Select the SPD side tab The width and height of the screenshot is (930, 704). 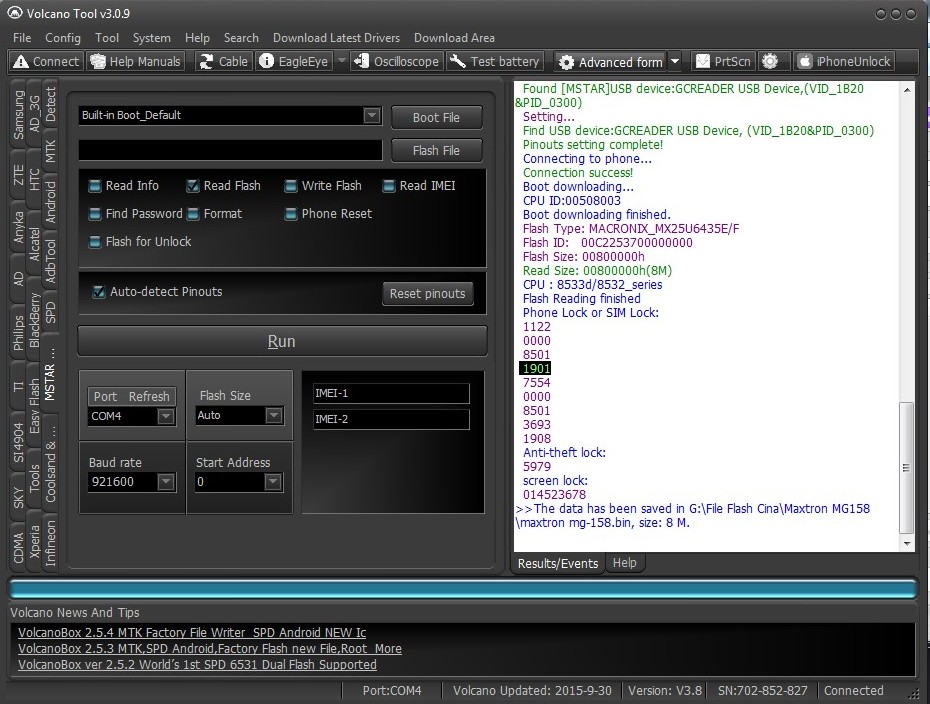coord(50,313)
